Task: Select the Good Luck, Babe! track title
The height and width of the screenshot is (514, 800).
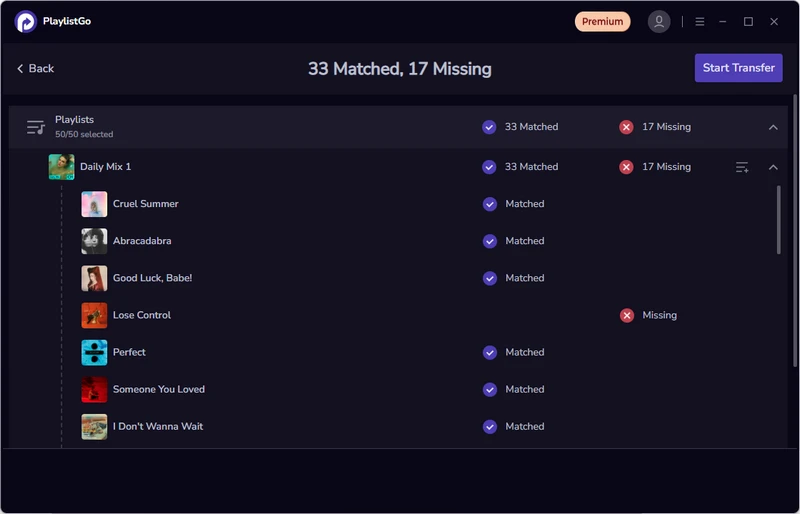Action: (x=152, y=278)
